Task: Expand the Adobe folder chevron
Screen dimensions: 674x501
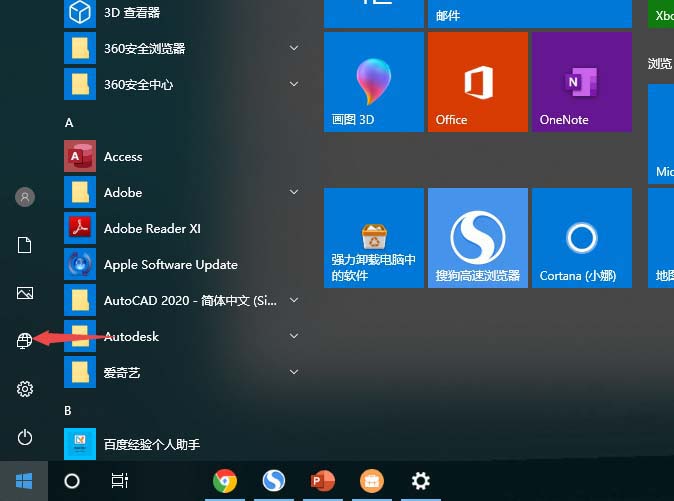Action: (x=294, y=192)
